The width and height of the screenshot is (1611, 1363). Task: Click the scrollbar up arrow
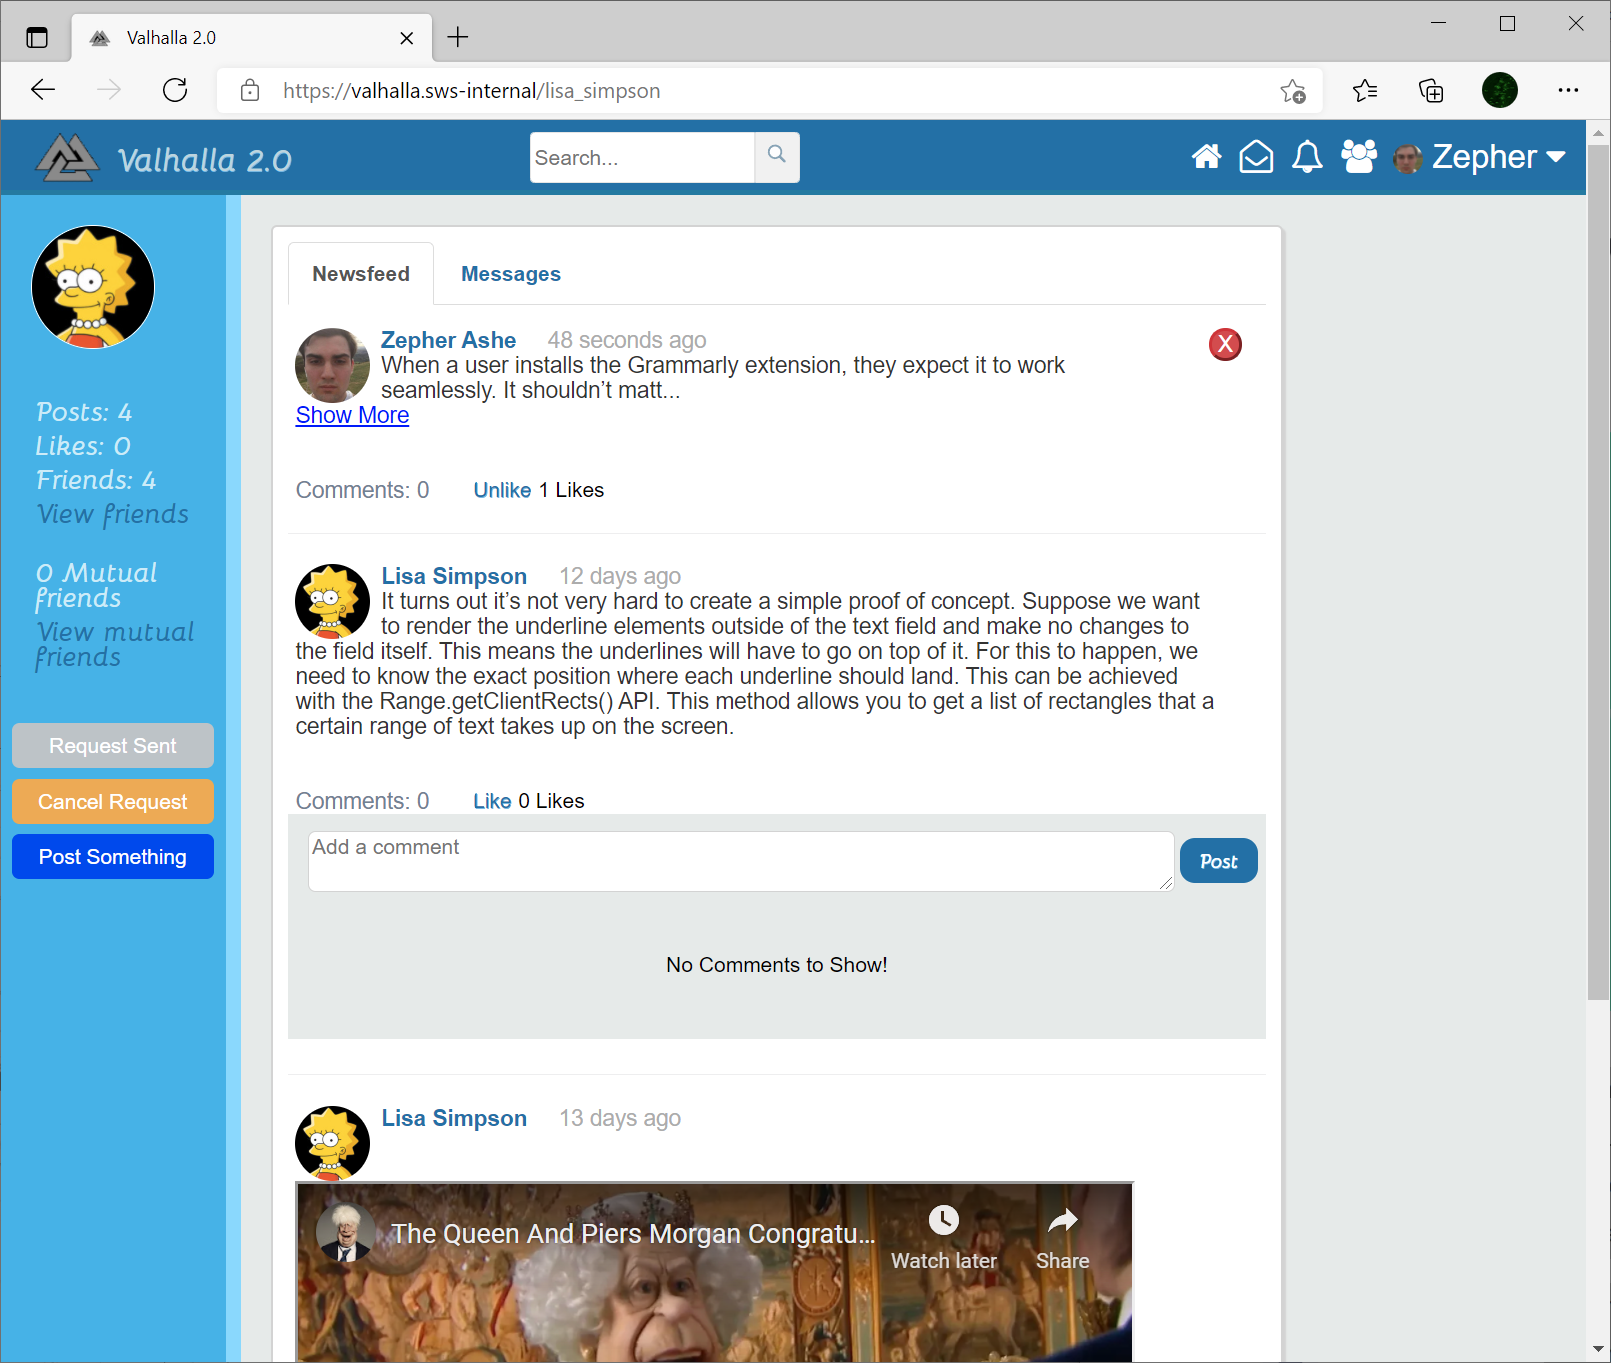tap(1598, 132)
